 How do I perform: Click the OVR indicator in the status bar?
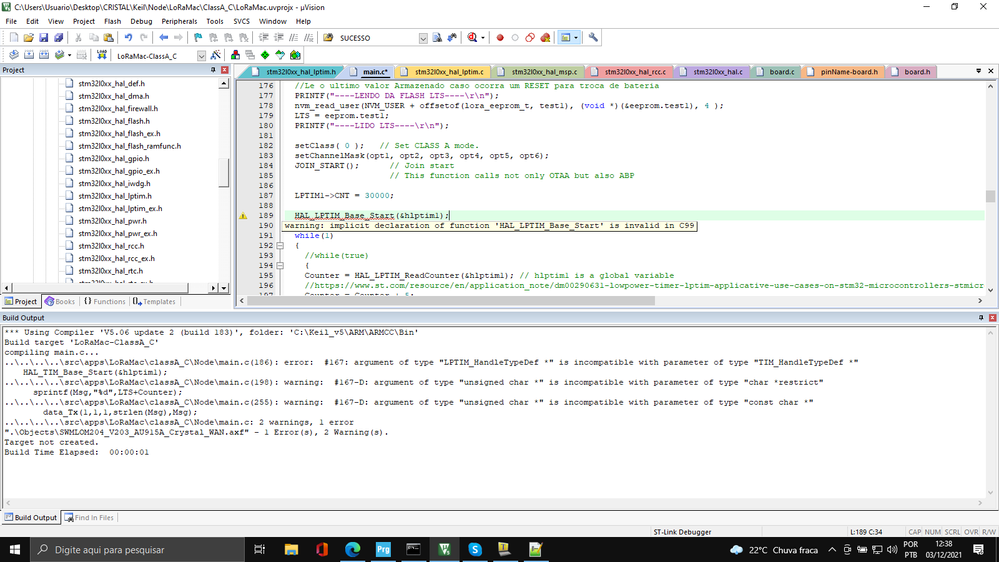[971, 531]
